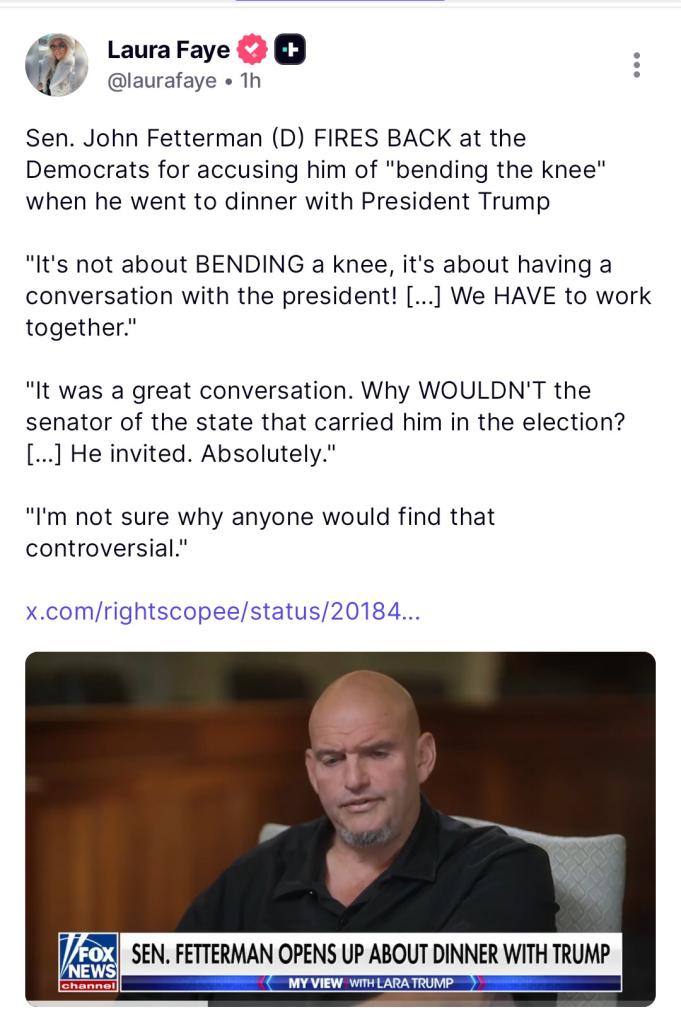Click the Fox News channel logo

pyautogui.click(x=86, y=961)
